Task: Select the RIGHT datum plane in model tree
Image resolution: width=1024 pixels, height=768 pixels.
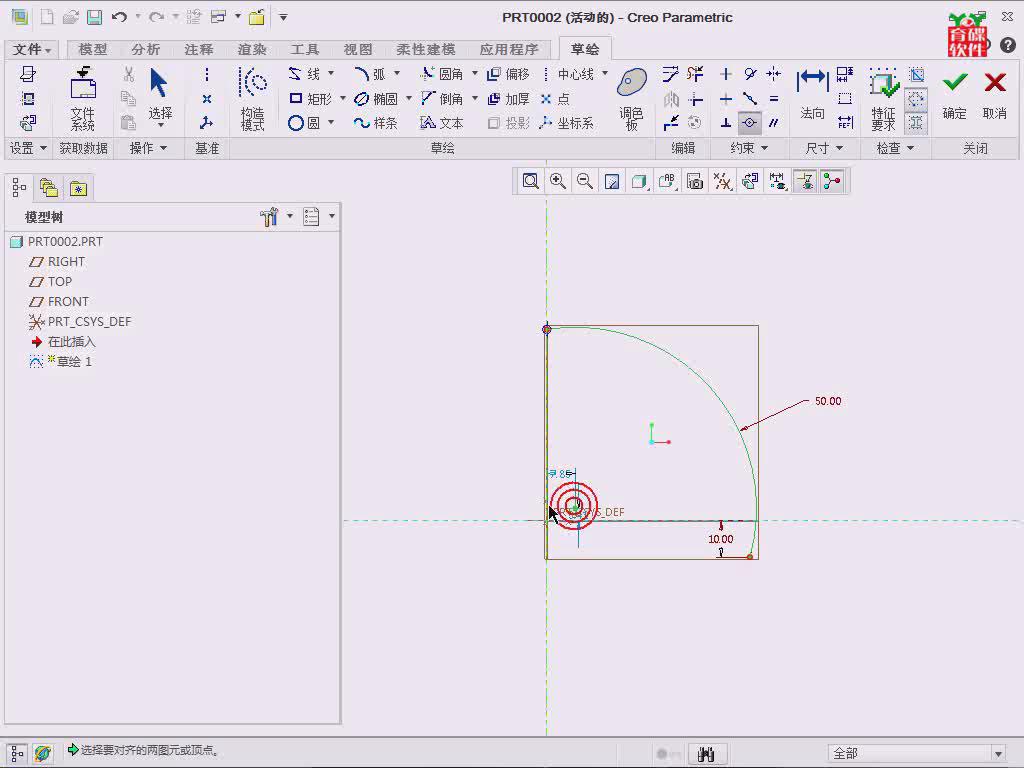Action: tap(57, 262)
